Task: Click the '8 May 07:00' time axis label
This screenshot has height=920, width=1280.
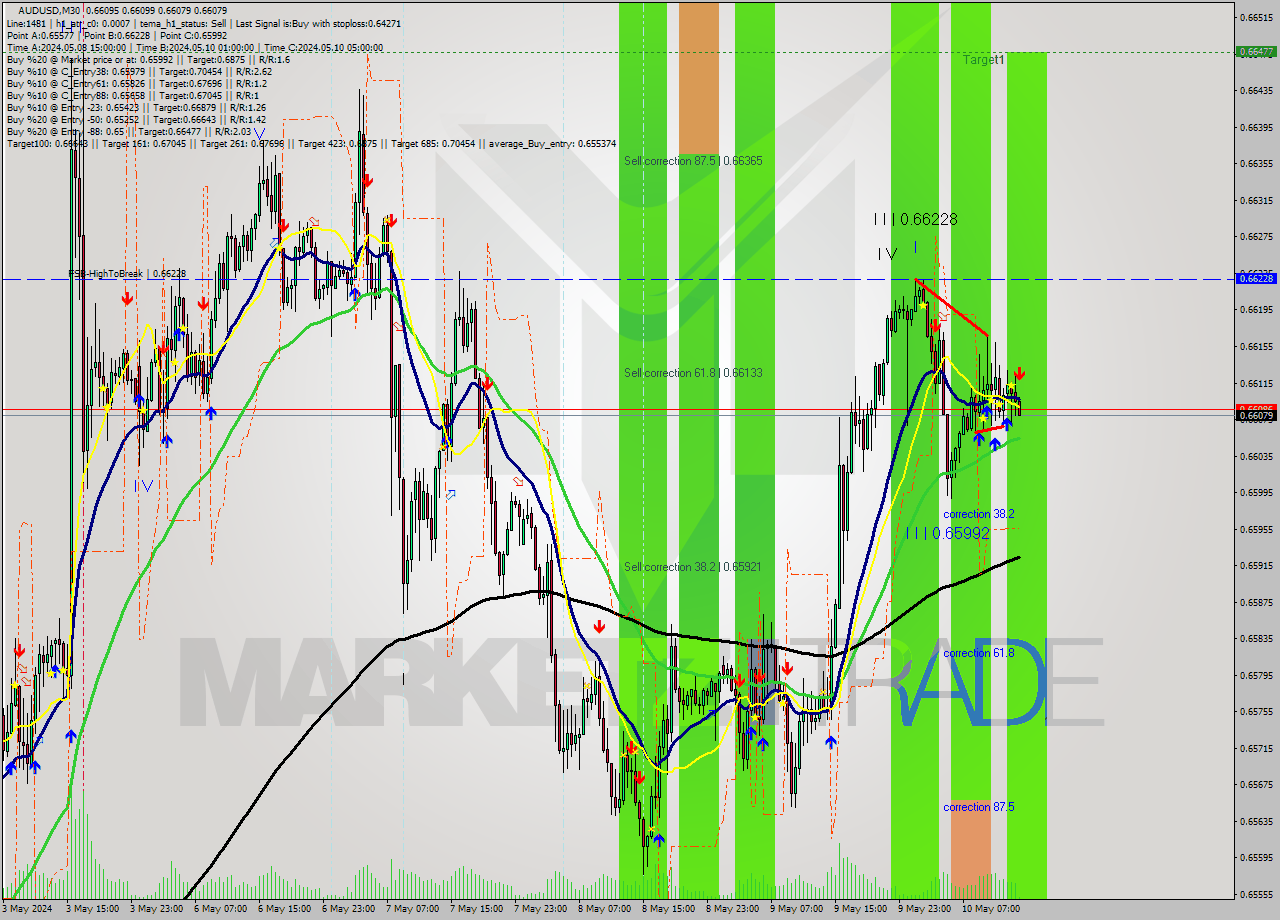Action: tap(604, 908)
